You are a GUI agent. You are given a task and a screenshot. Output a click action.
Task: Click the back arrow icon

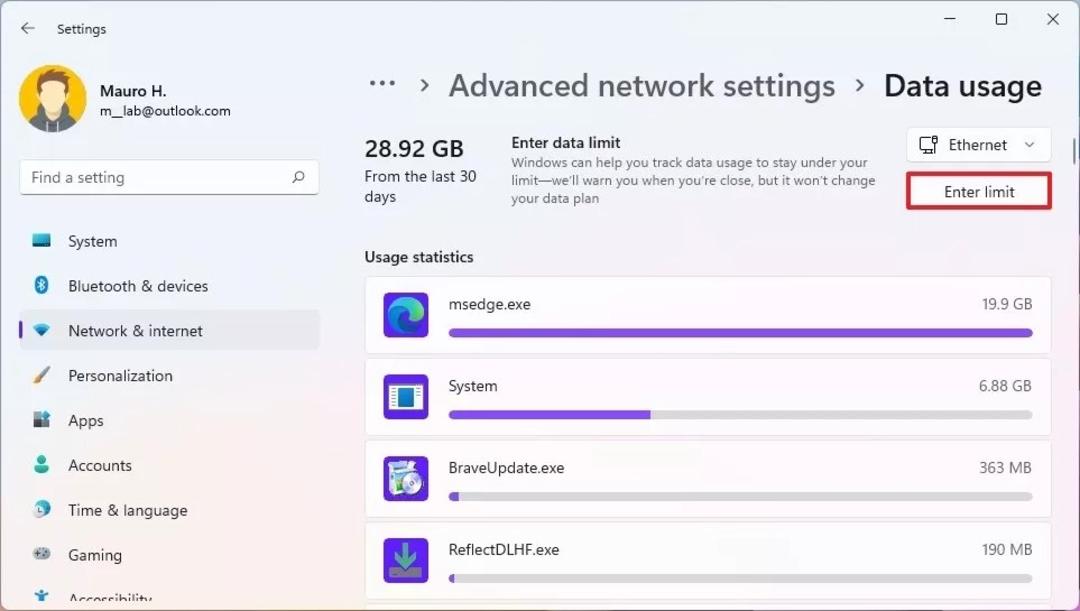(x=28, y=28)
